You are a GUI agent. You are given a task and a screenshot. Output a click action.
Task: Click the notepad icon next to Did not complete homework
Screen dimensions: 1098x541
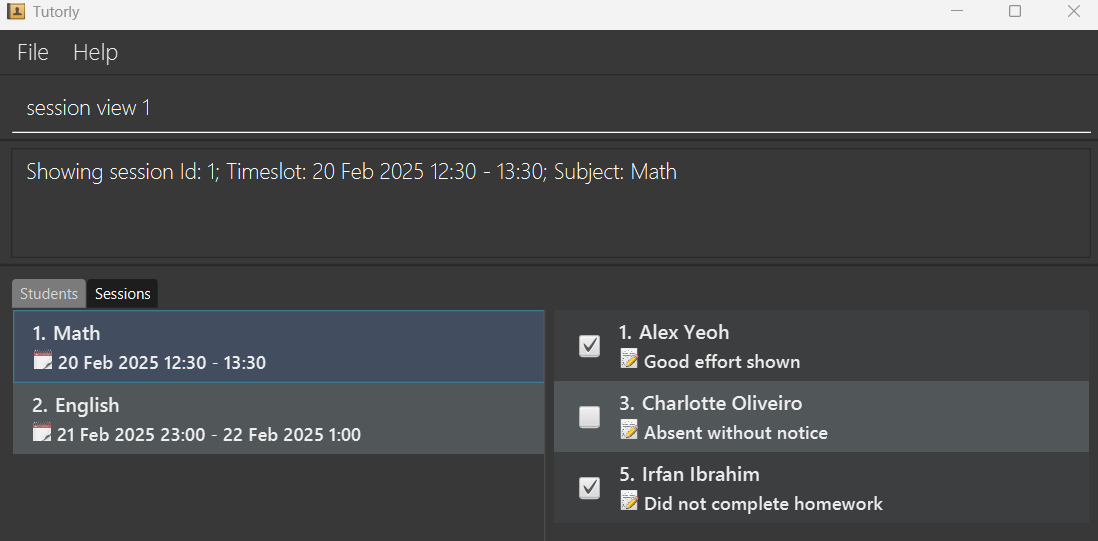tap(630, 501)
